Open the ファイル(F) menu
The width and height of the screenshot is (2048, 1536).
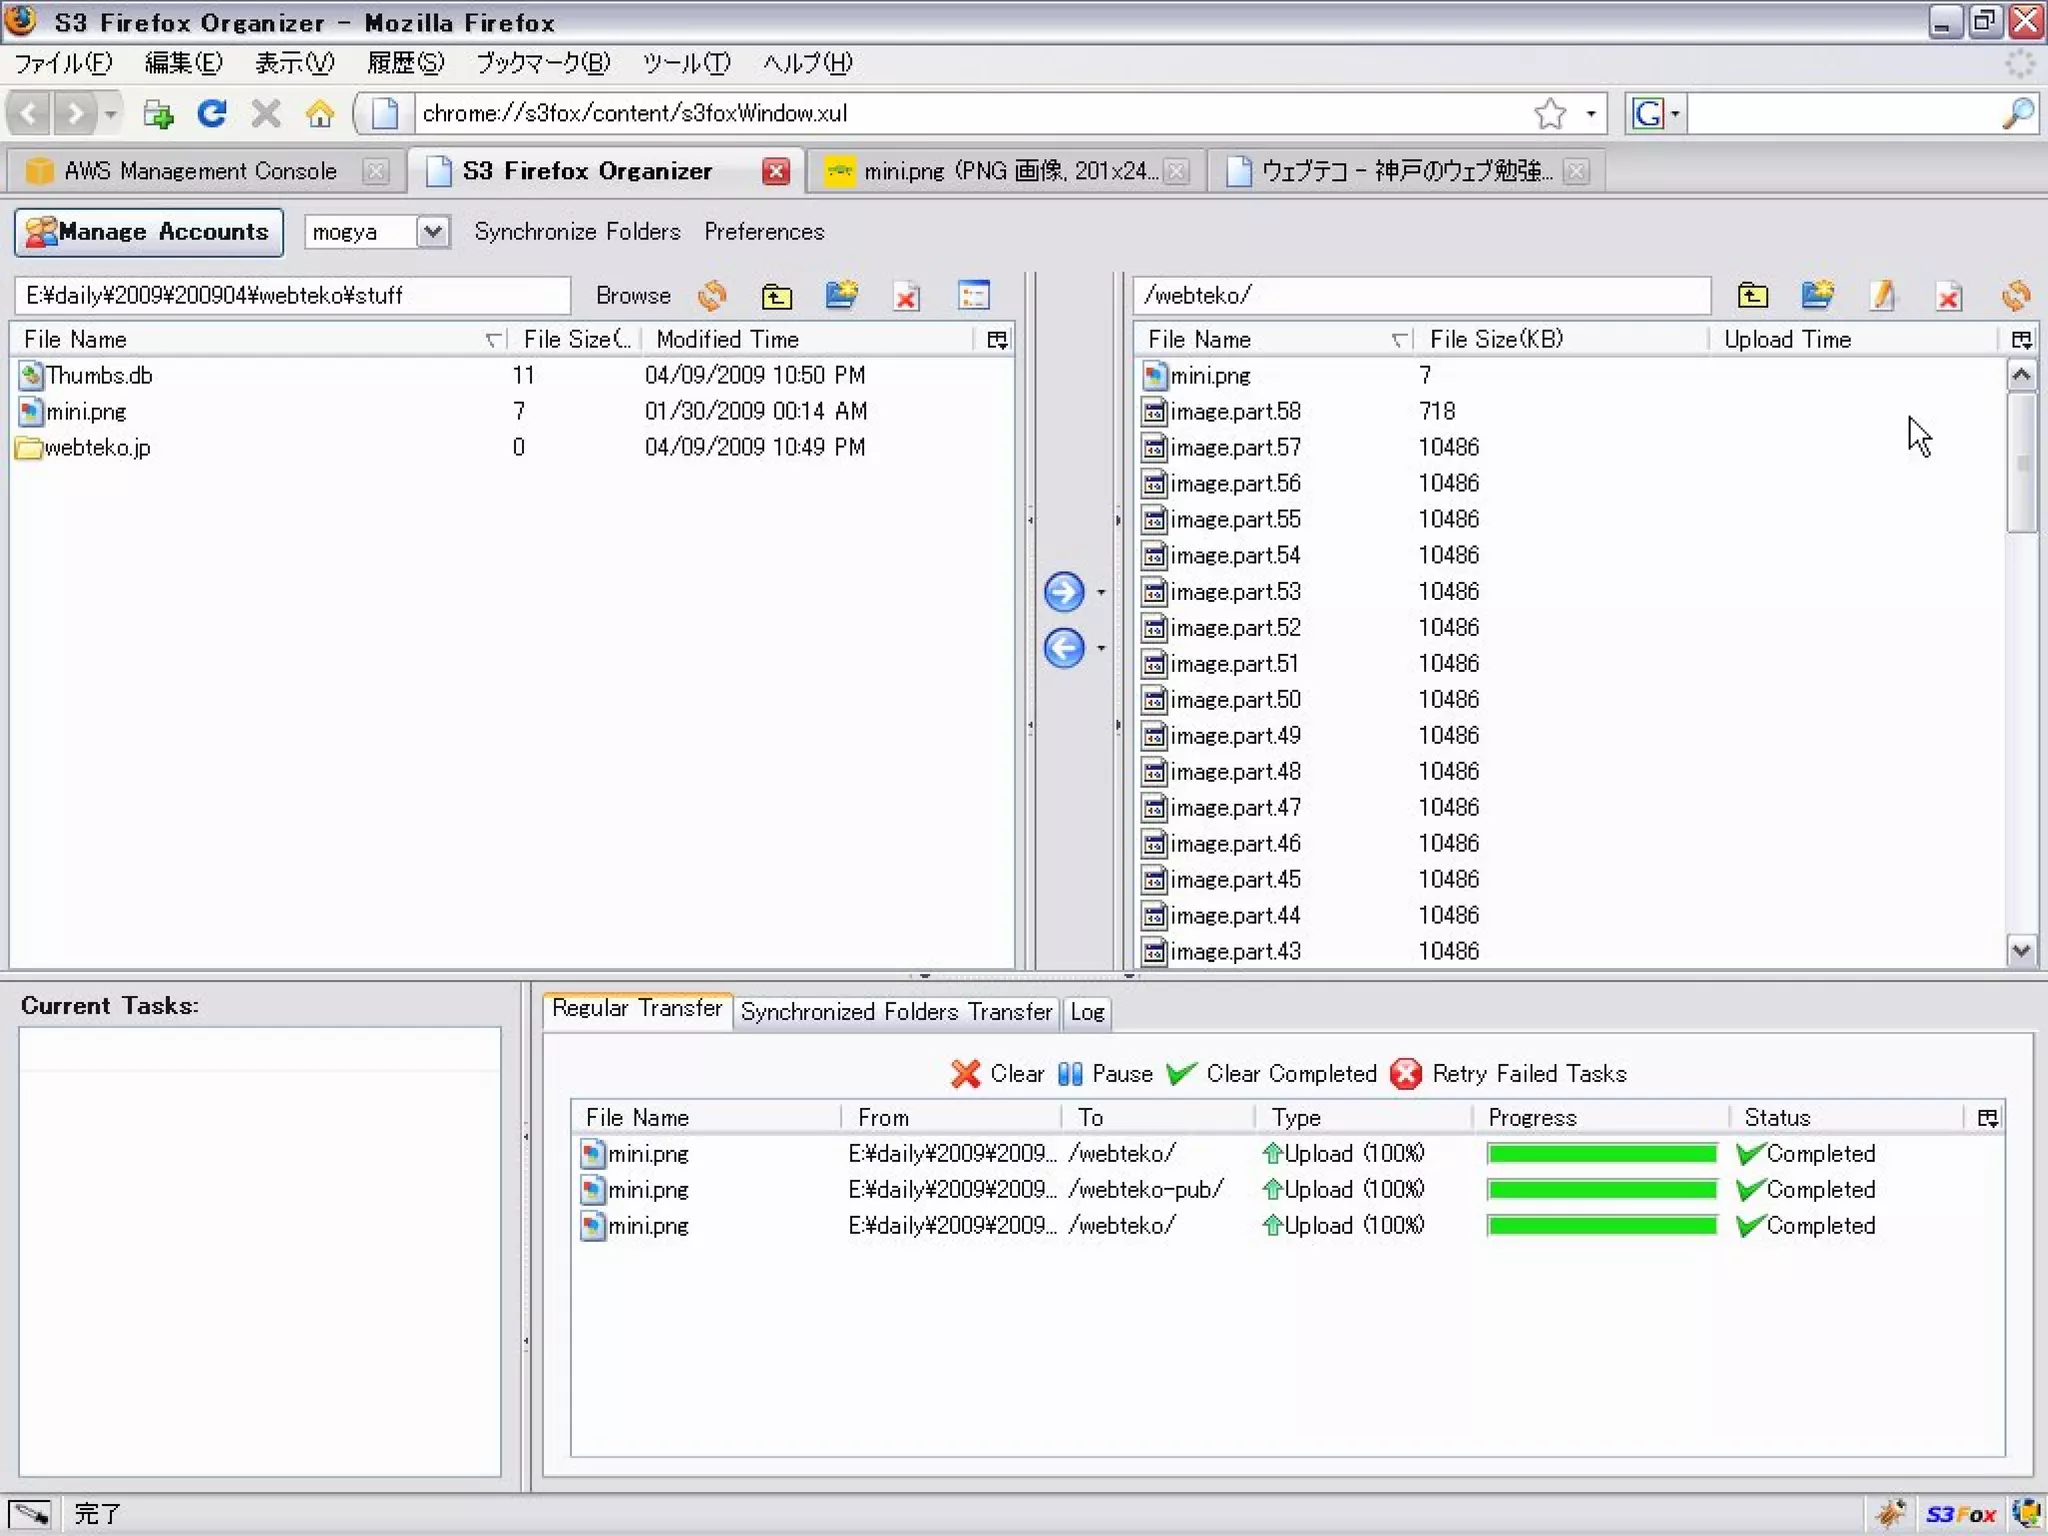(x=63, y=63)
